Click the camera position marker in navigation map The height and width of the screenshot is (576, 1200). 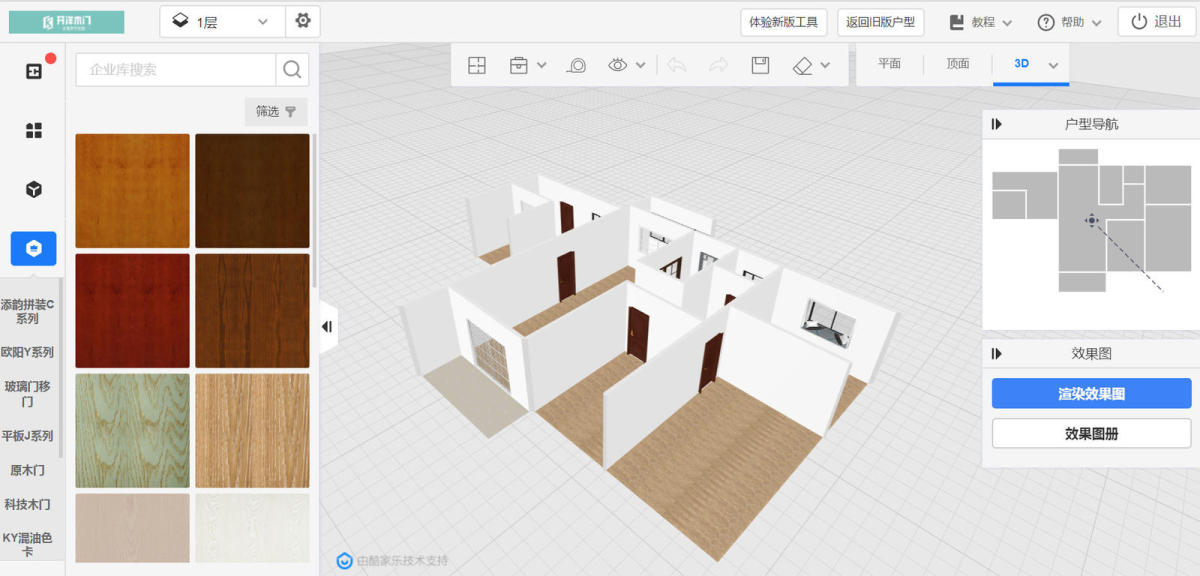point(1092,220)
